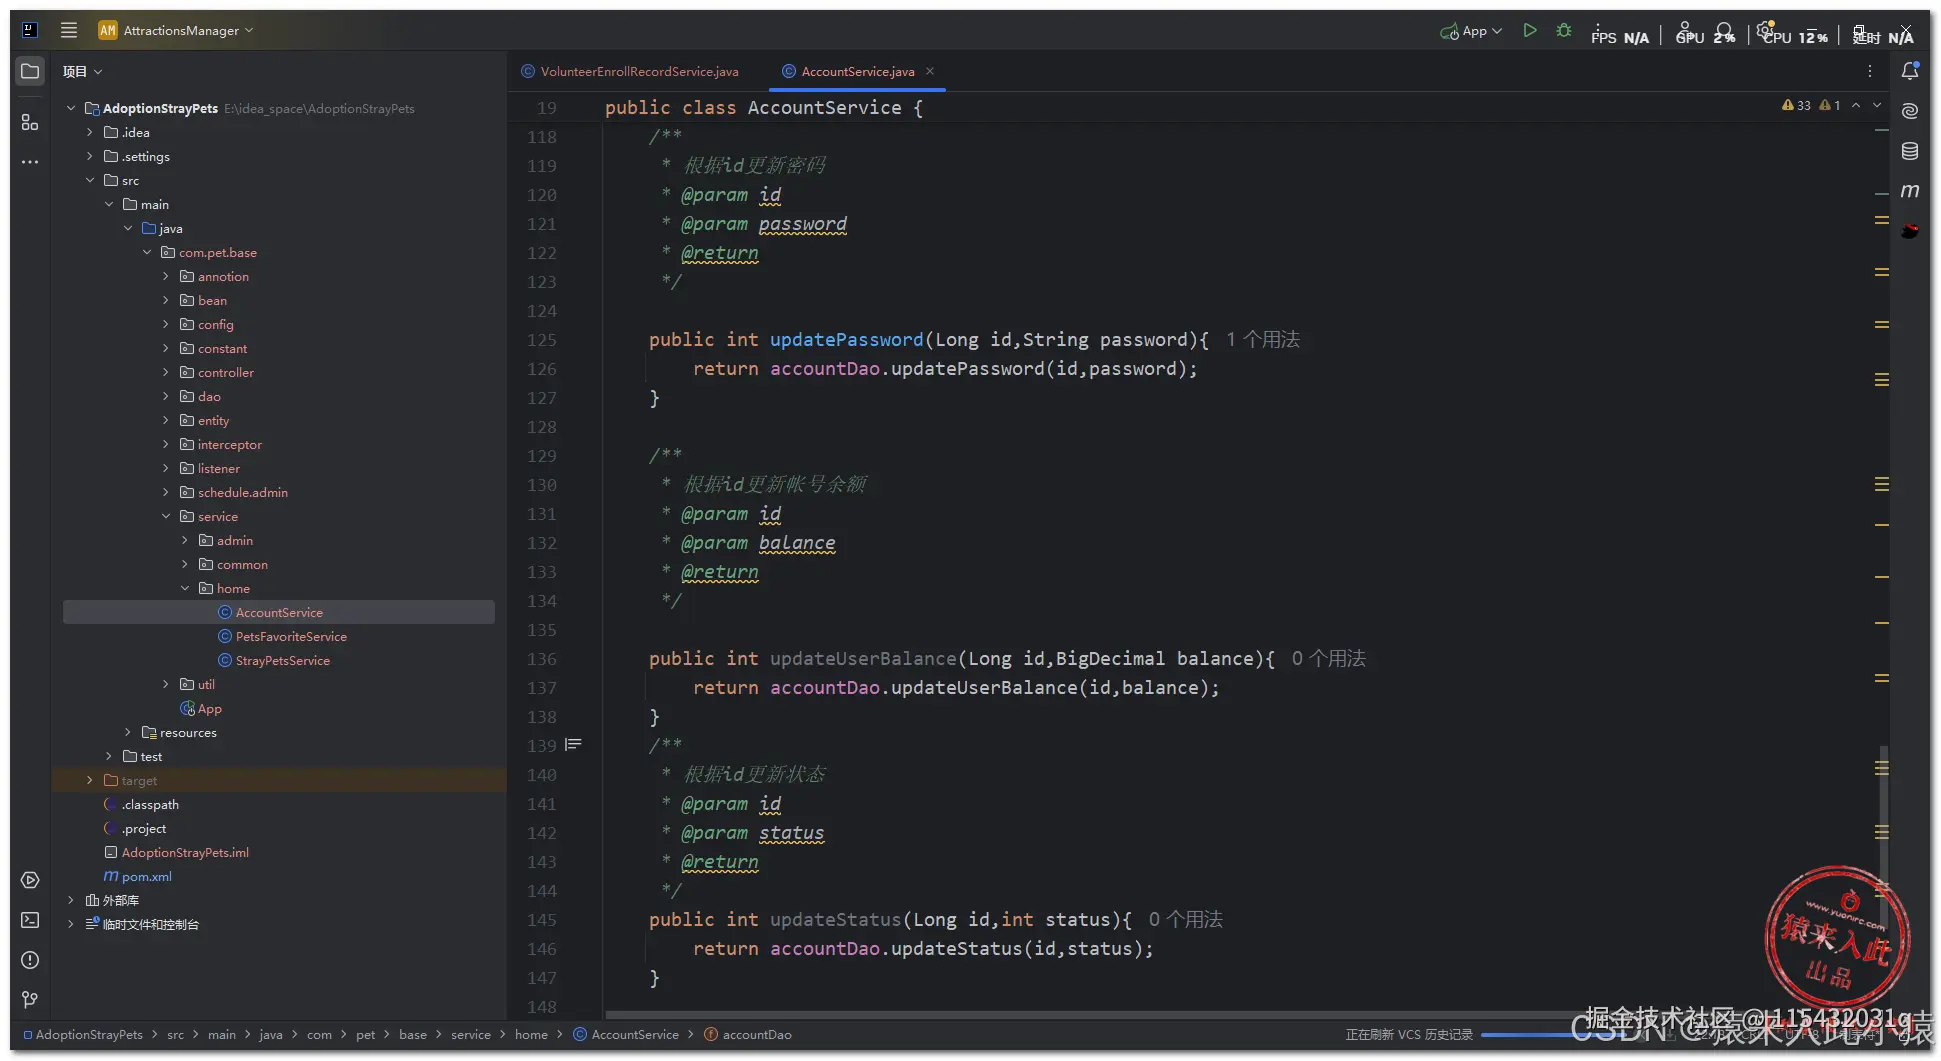Close the AccountService.java tab
The height and width of the screenshot is (1061, 1941).
(x=930, y=71)
